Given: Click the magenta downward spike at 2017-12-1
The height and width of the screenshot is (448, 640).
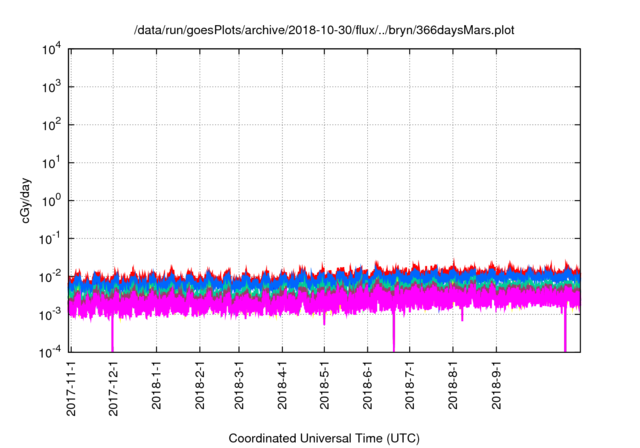Looking at the screenshot, I should point(112,335).
